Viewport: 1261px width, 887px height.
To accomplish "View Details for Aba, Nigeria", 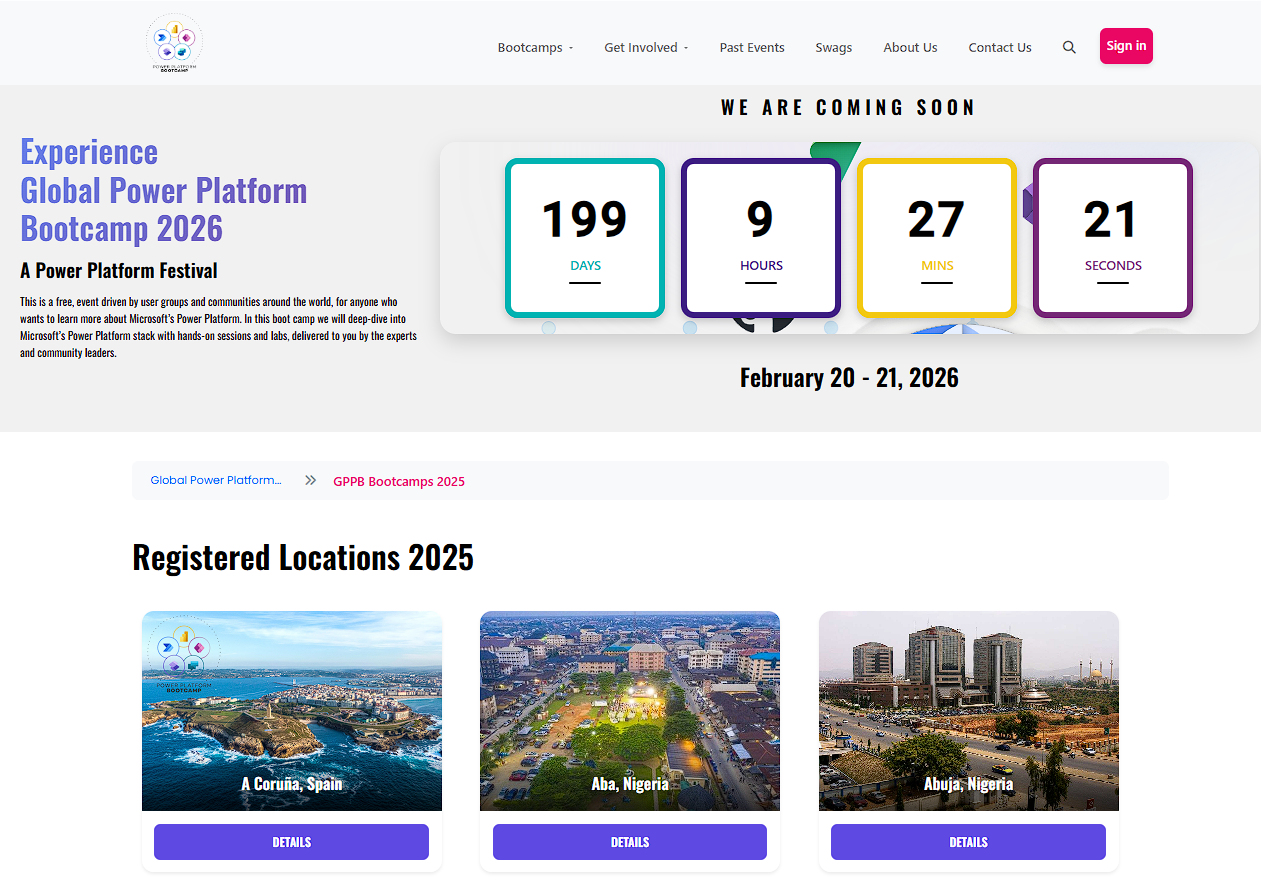I will point(629,842).
